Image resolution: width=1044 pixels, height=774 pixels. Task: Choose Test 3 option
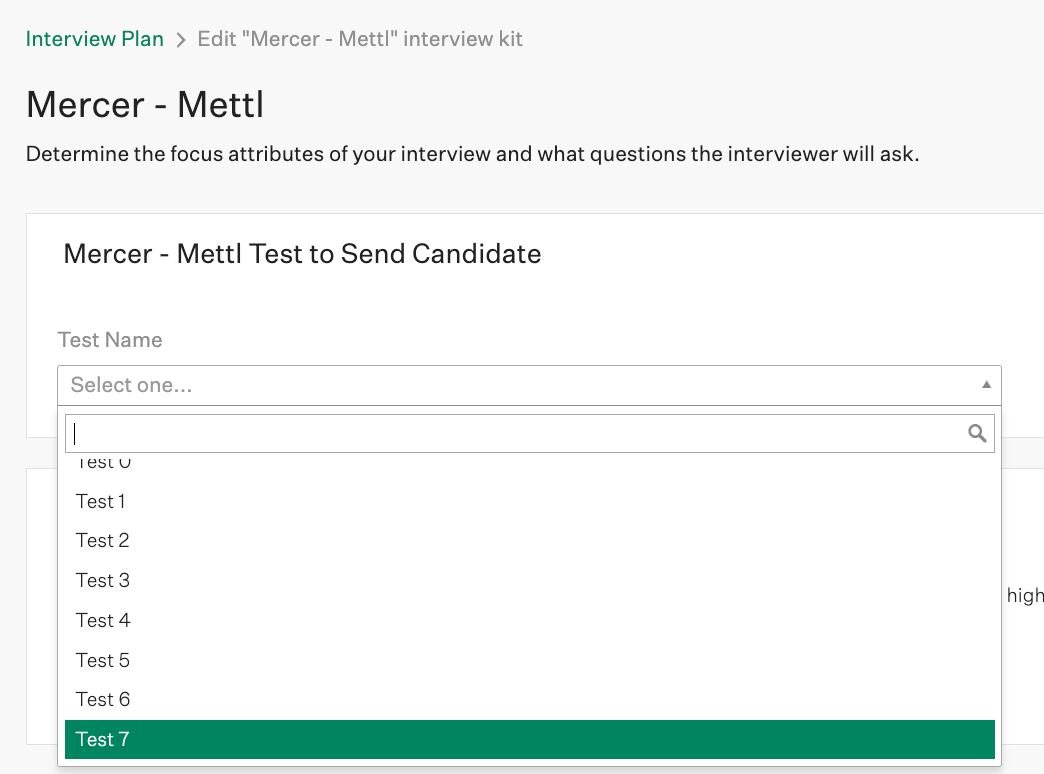coord(529,580)
